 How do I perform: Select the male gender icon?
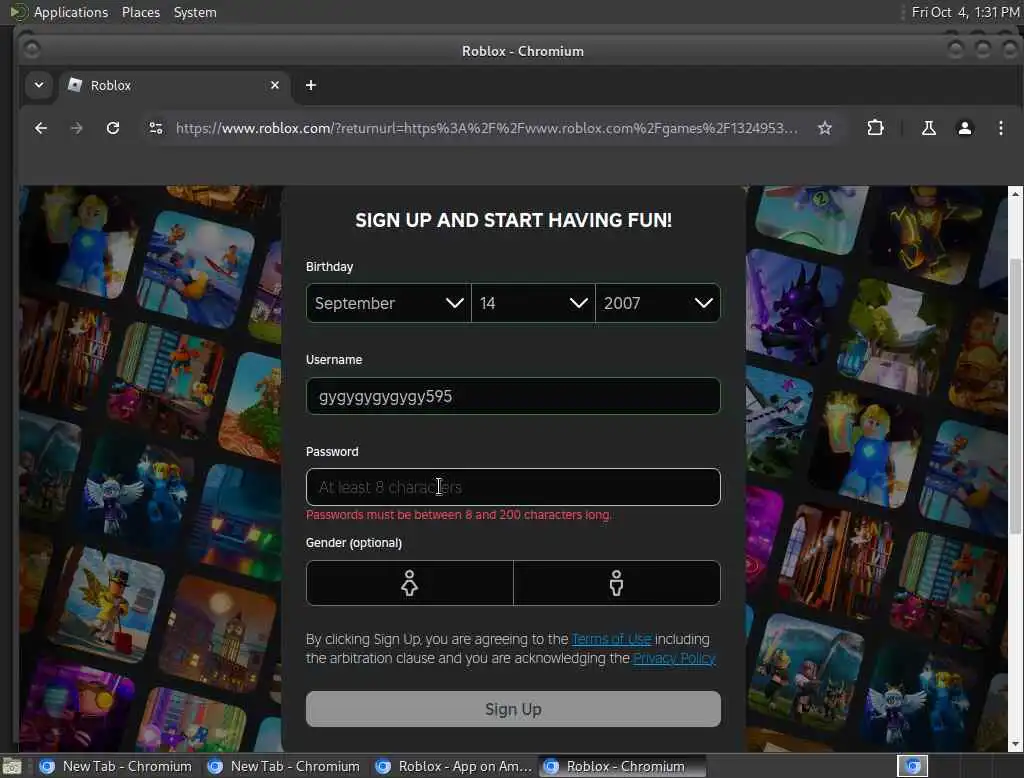click(x=616, y=583)
